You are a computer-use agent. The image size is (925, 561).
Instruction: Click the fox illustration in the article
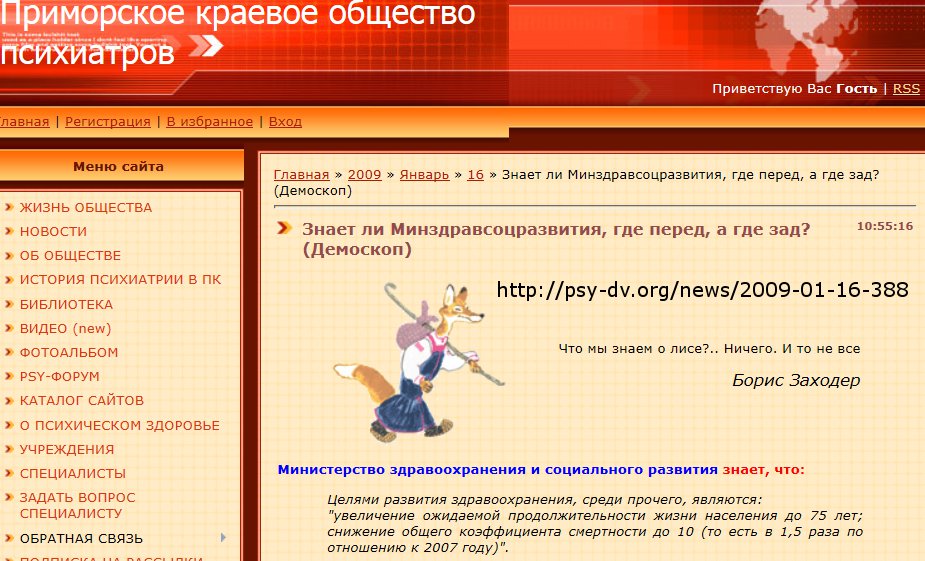[417, 362]
